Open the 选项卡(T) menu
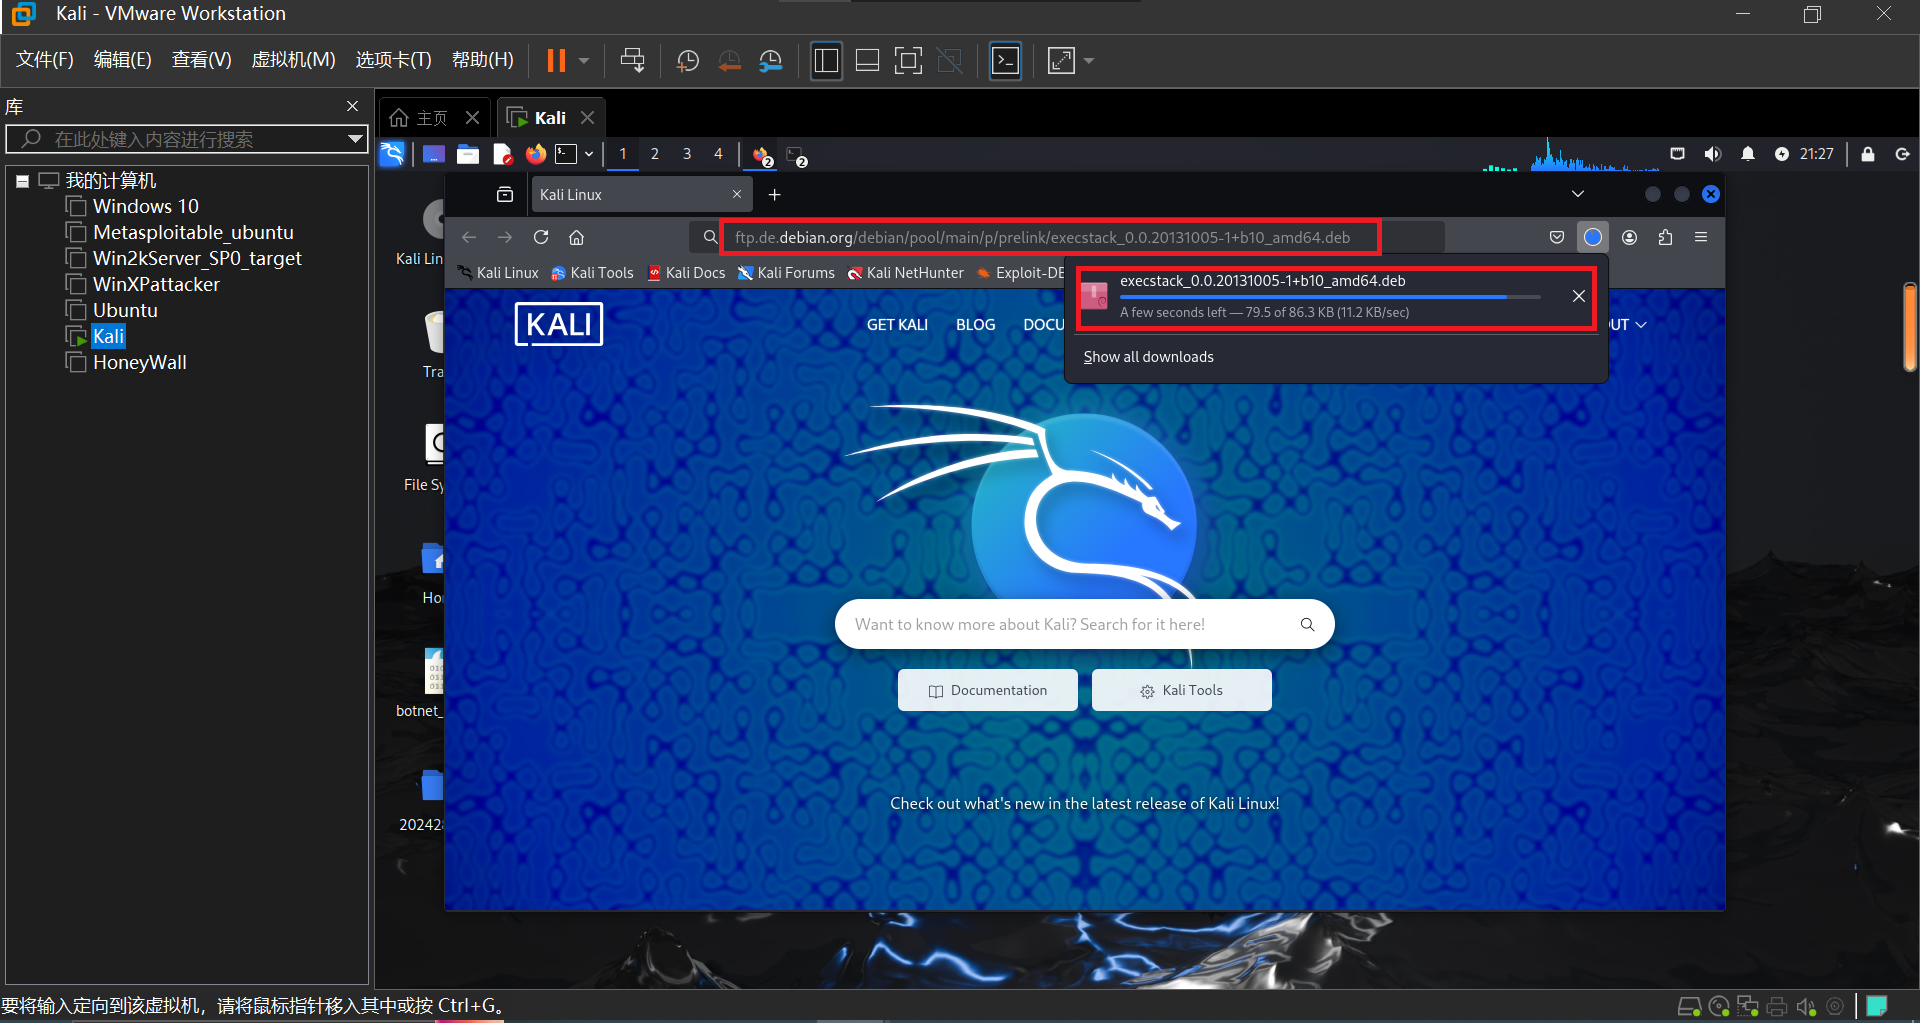This screenshot has width=1920, height=1023. coord(393,60)
